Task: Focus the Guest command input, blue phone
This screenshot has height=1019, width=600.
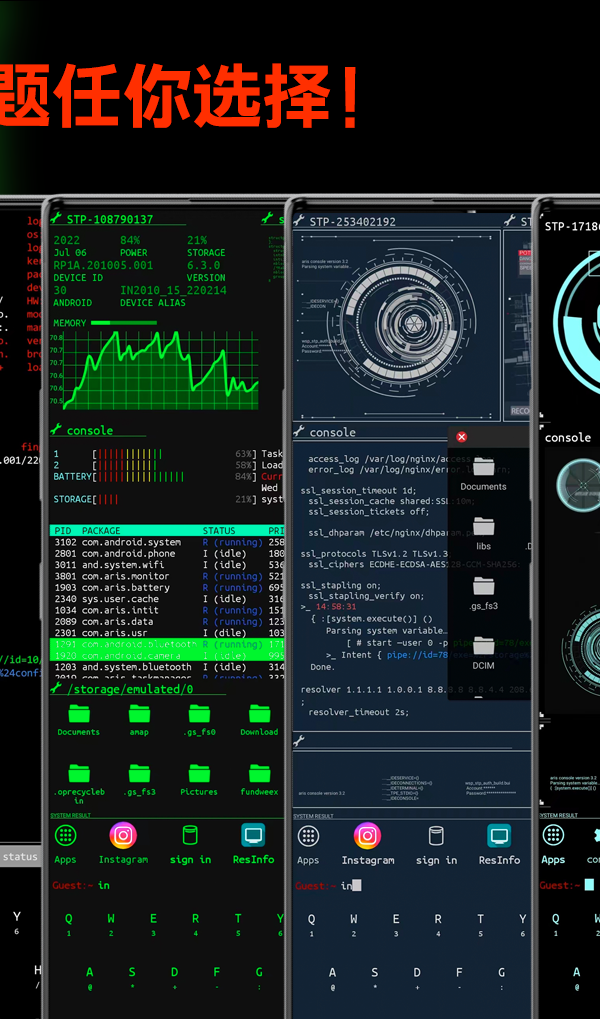Action: [400, 885]
